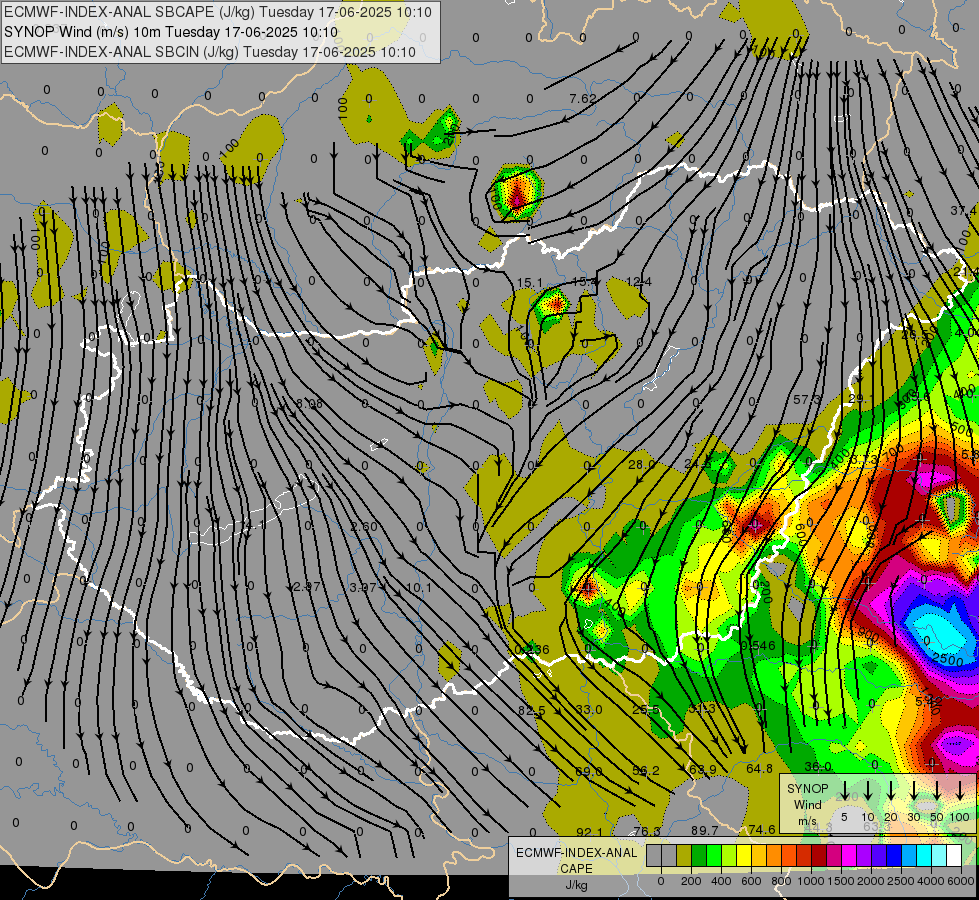979x900 pixels.
Task: Click the 92.1 value on the map
Action: tap(589, 833)
